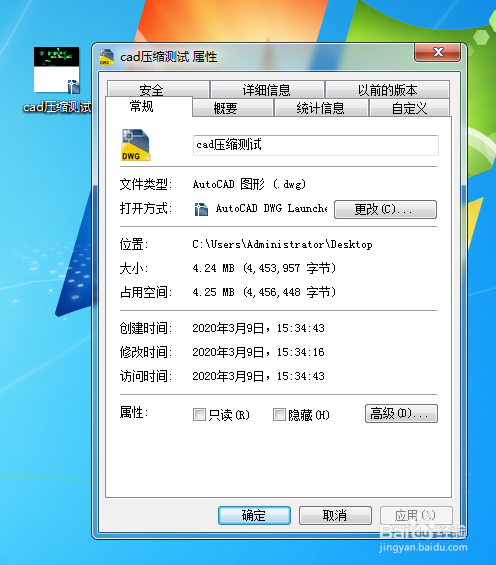Screen dimensions: 496x565
Task: Open the 详细信息 tab
Action: tap(267, 89)
